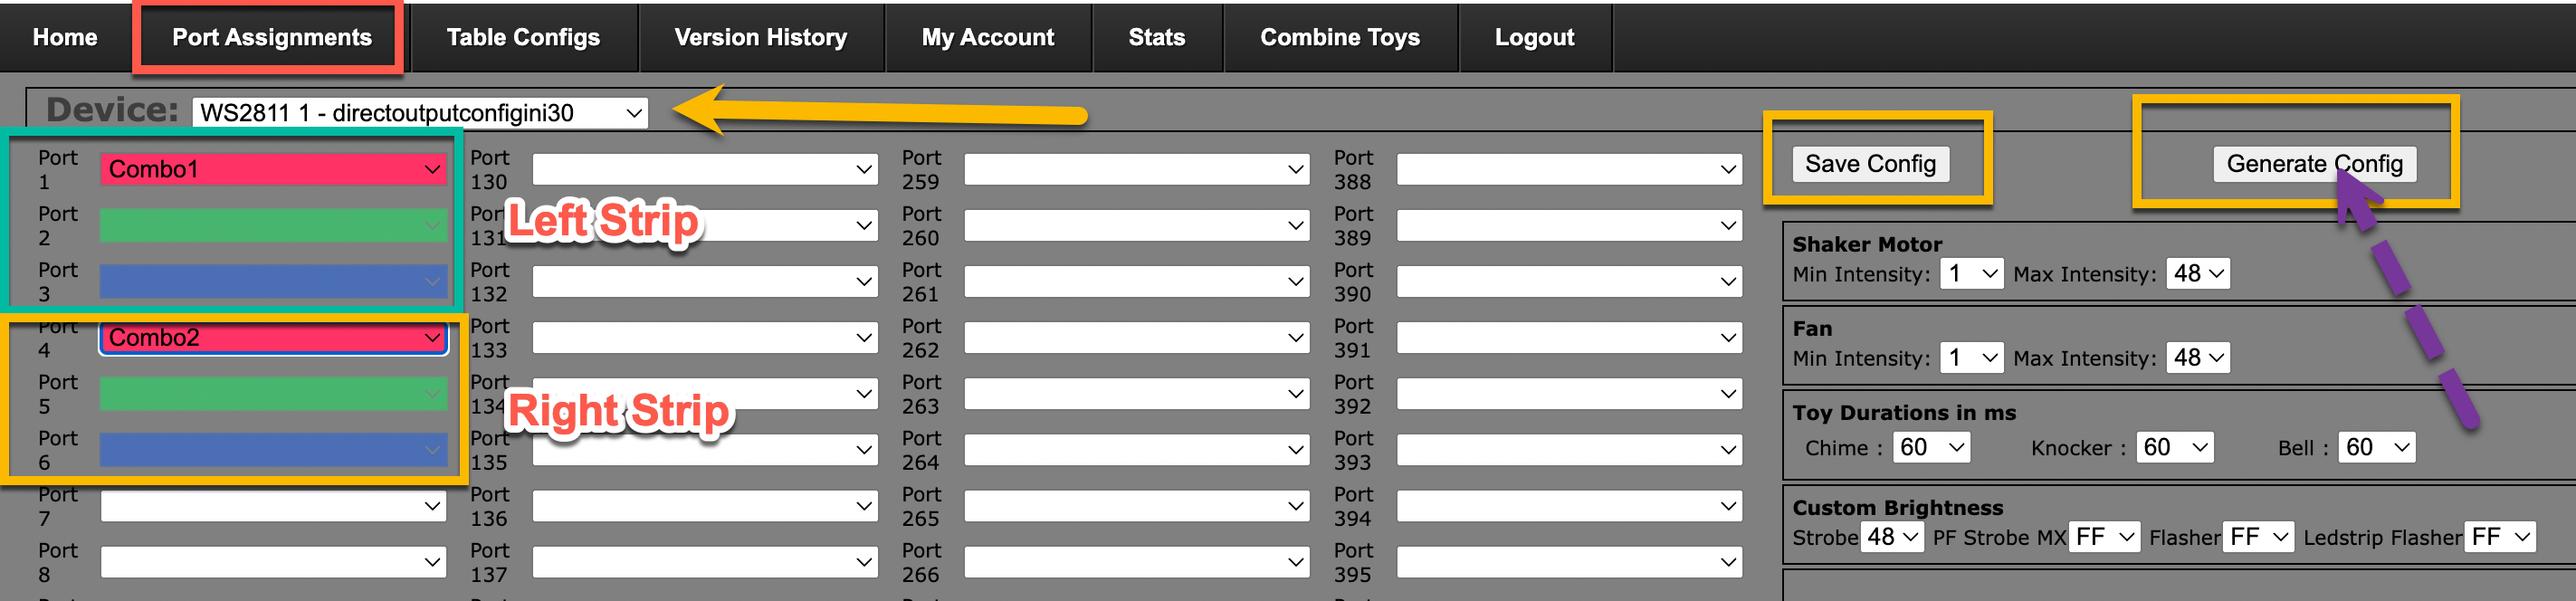Expand the Port 7 assignment dropdown

[273, 506]
